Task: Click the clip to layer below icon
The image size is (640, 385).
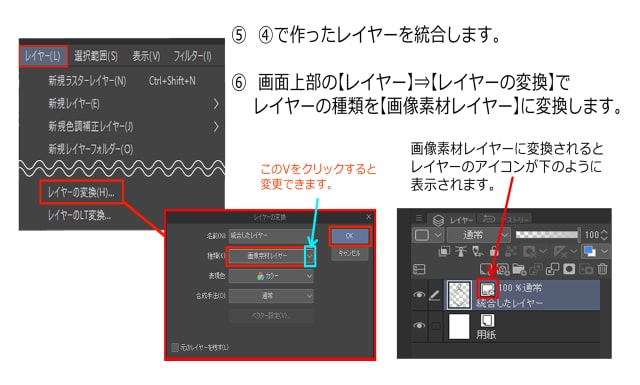Action: pos(444,251)
